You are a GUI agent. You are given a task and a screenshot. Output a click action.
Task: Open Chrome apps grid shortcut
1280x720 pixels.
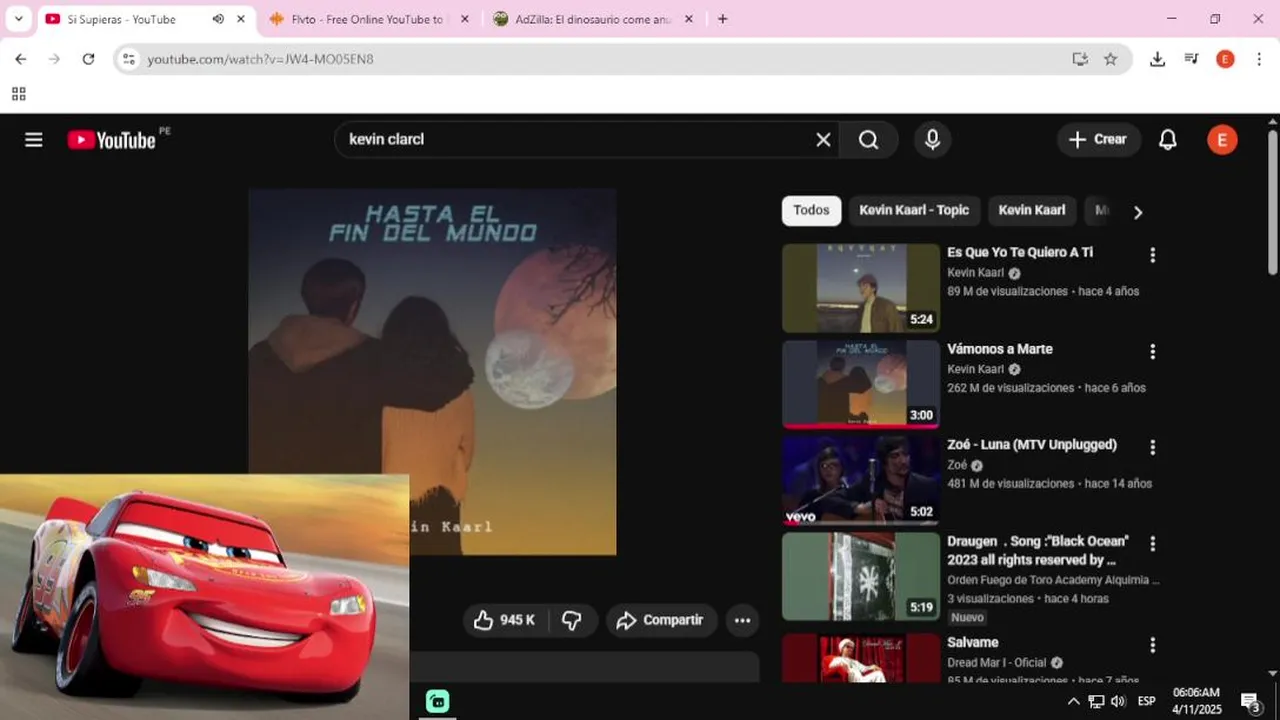tap(18, 94)
